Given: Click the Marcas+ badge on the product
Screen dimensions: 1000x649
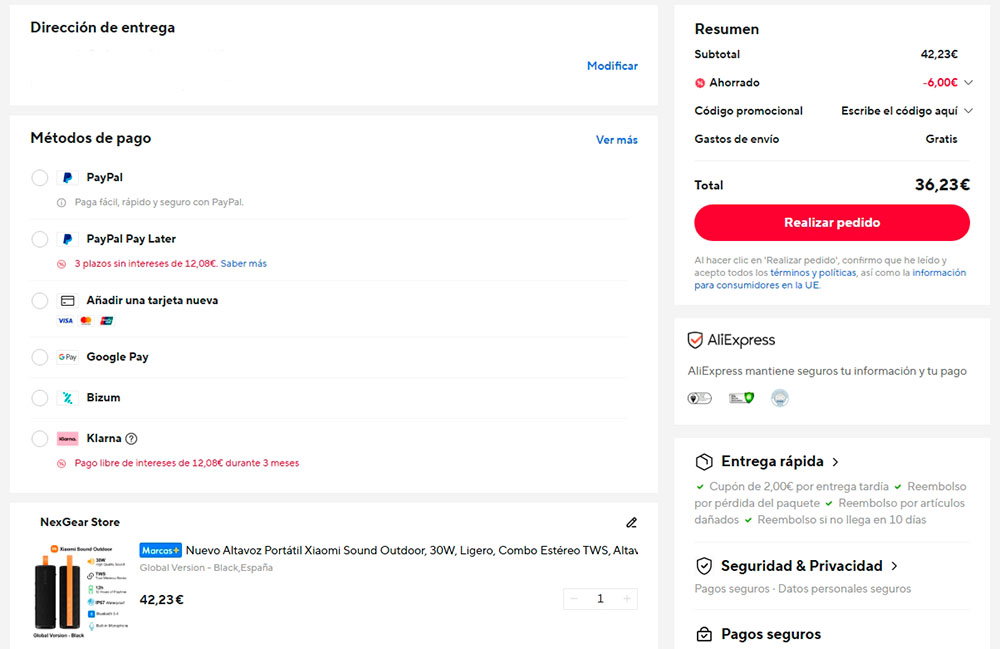Looking at the screenshot, I should pyautogui.click(x=161, y=550).
